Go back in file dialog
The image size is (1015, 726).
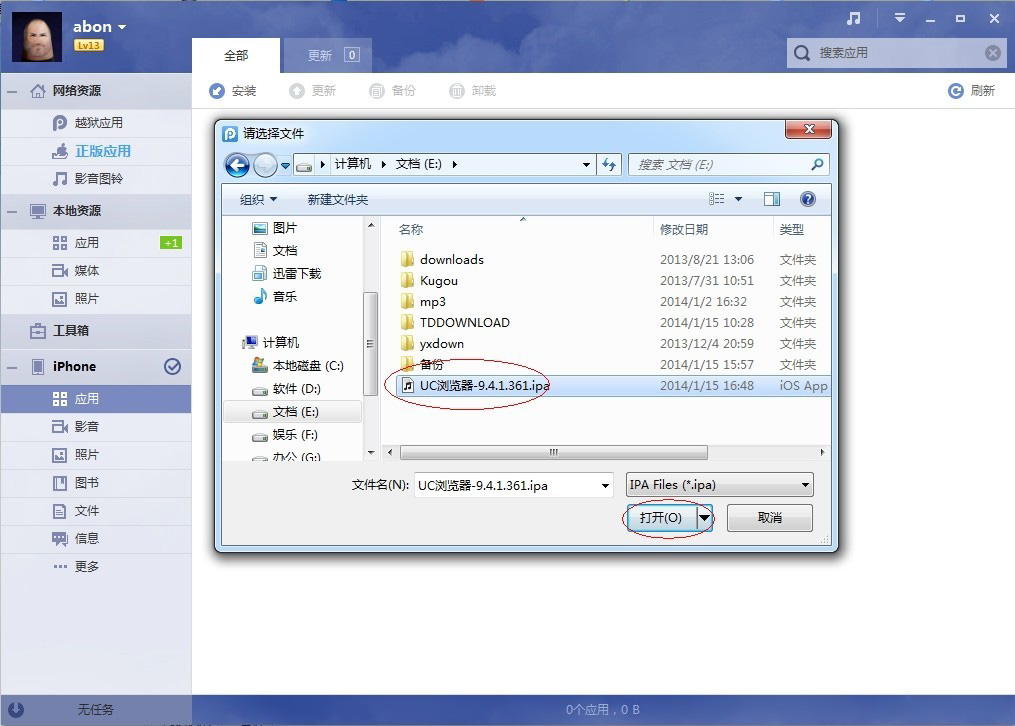pyautogui.click(x=238, y=166)
